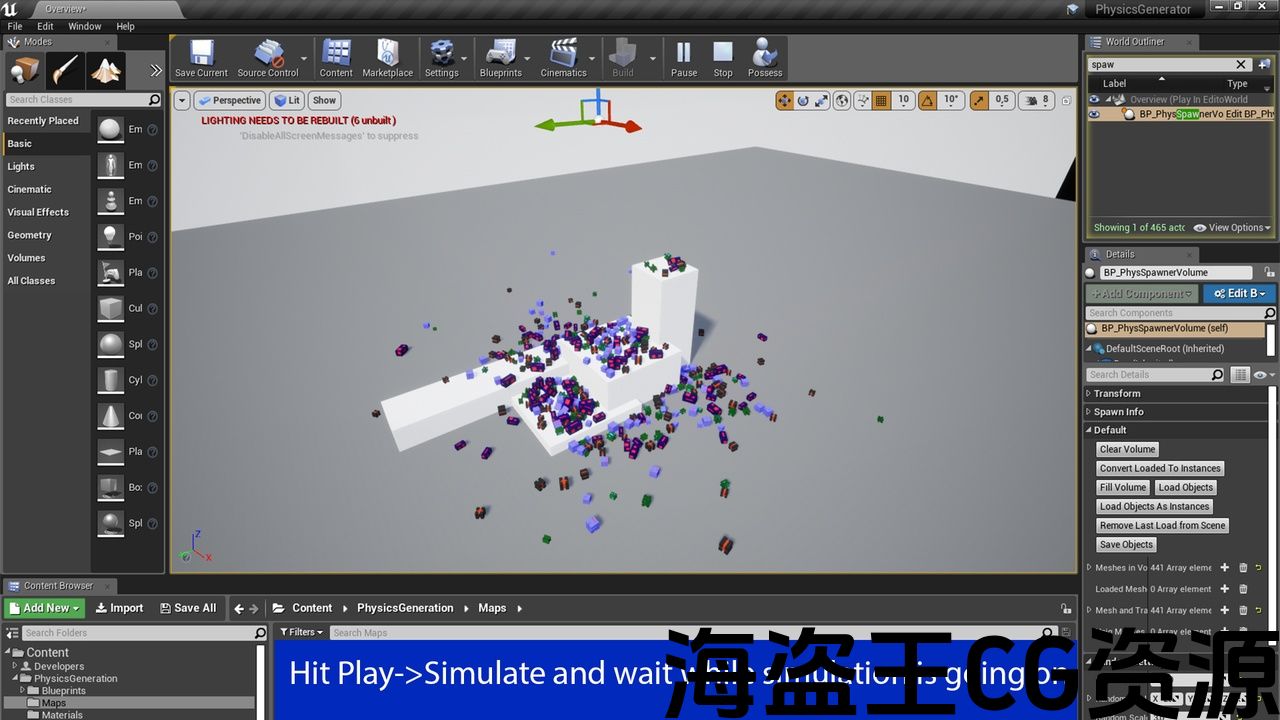Select the Lights category in Modes panel
1280x720 pixels.
click(x=21, y=167)
